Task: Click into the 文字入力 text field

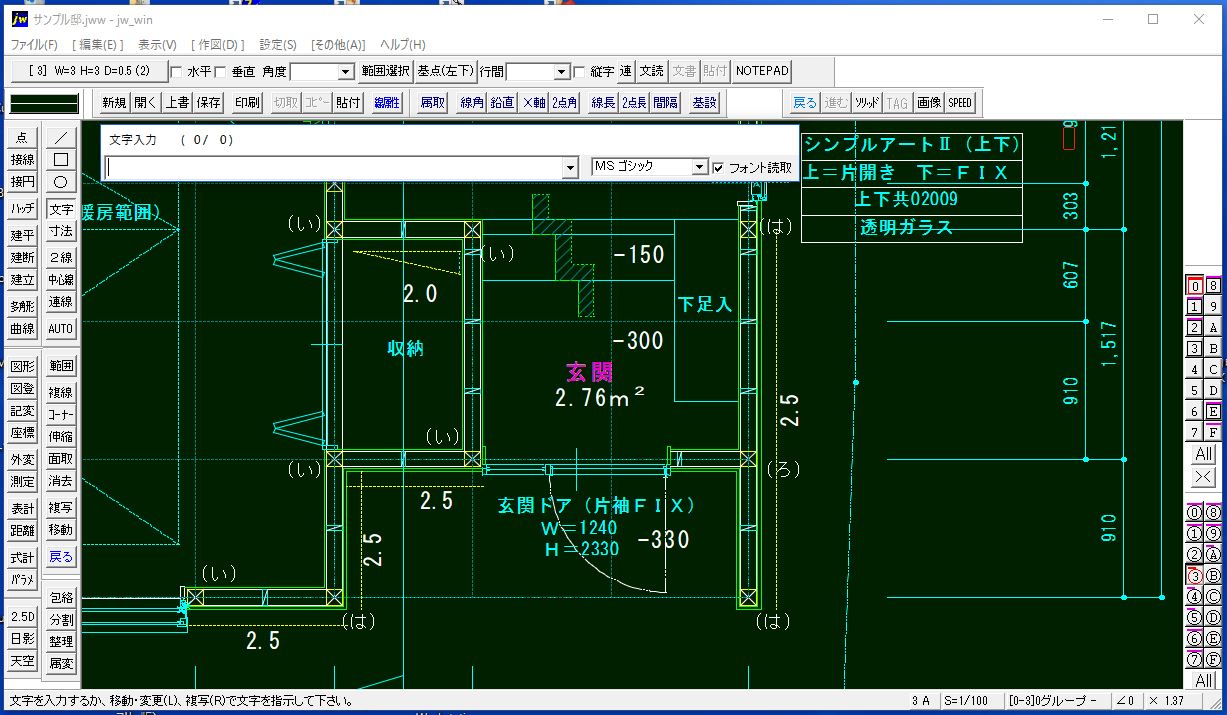Action: click(334, 167)
